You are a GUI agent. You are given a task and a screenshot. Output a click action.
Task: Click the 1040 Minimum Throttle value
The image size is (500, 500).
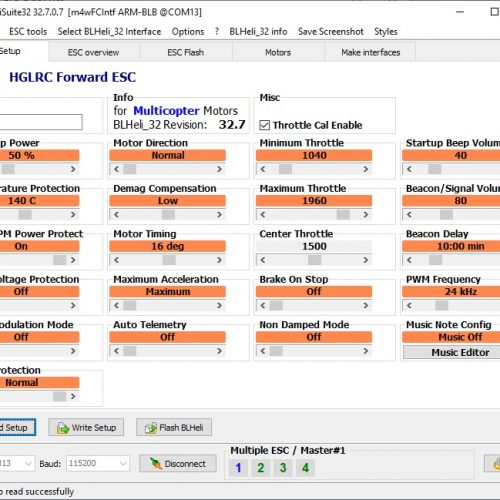point(314,155)
